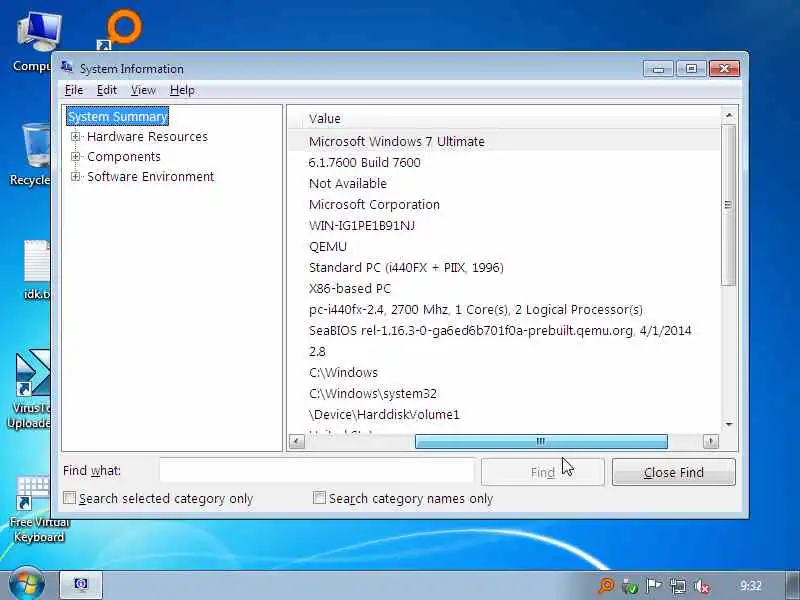
Task: Click the Find what text field
Action: [317, 470]
